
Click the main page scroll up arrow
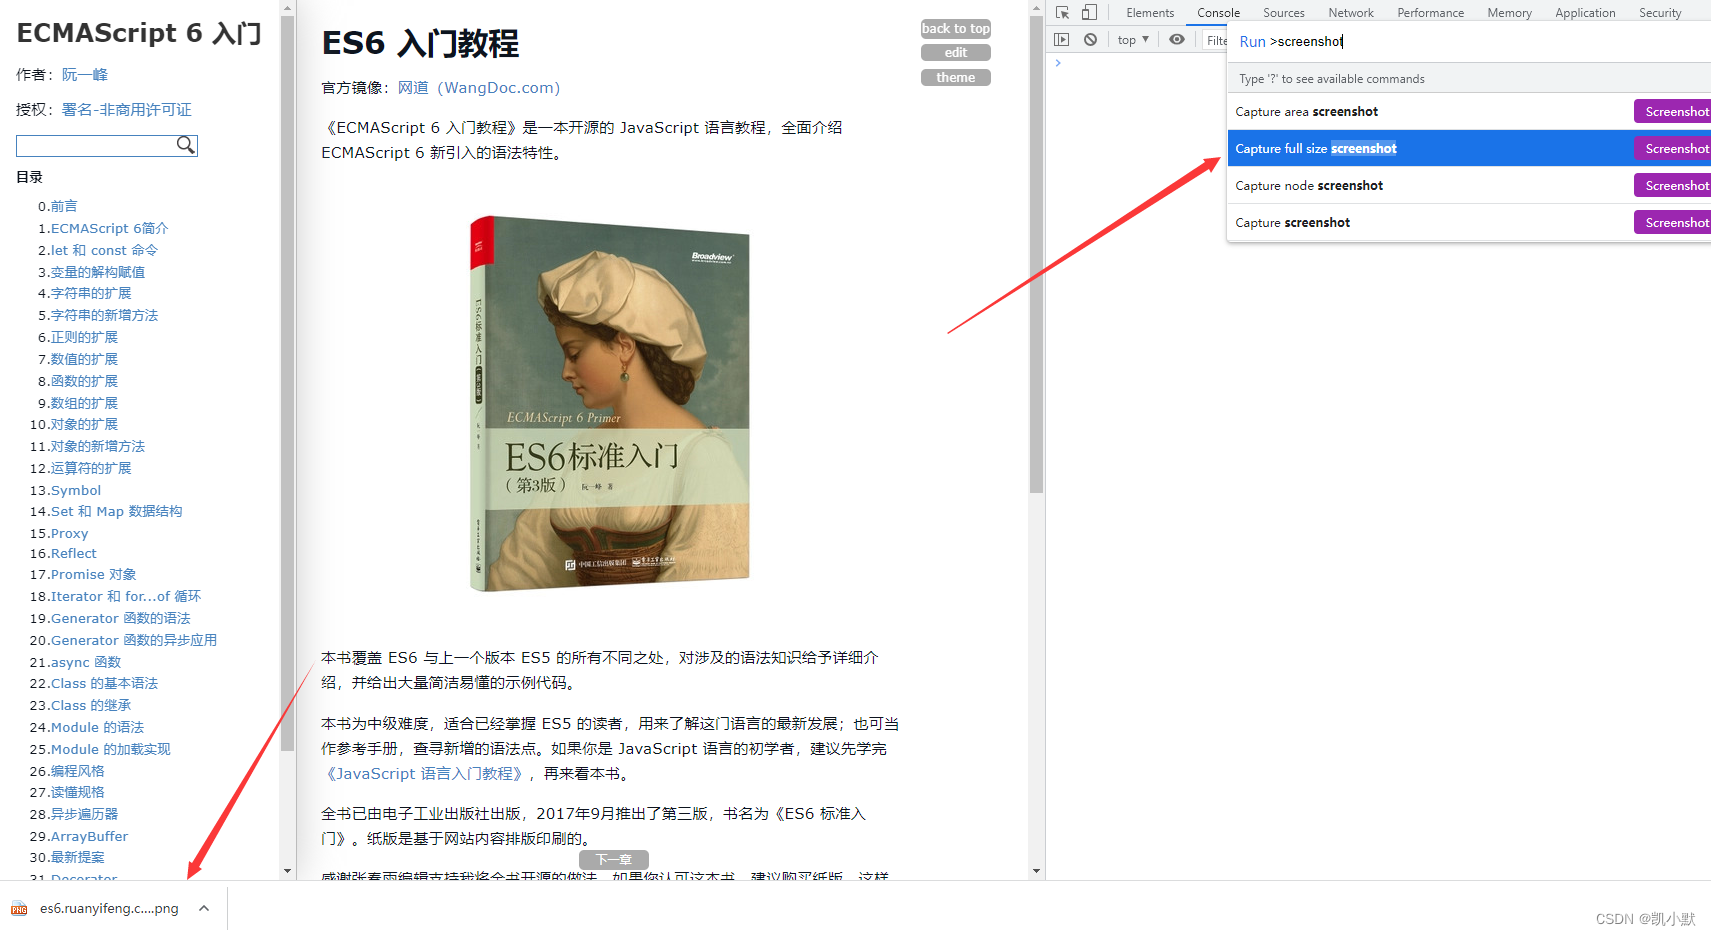1036,7
